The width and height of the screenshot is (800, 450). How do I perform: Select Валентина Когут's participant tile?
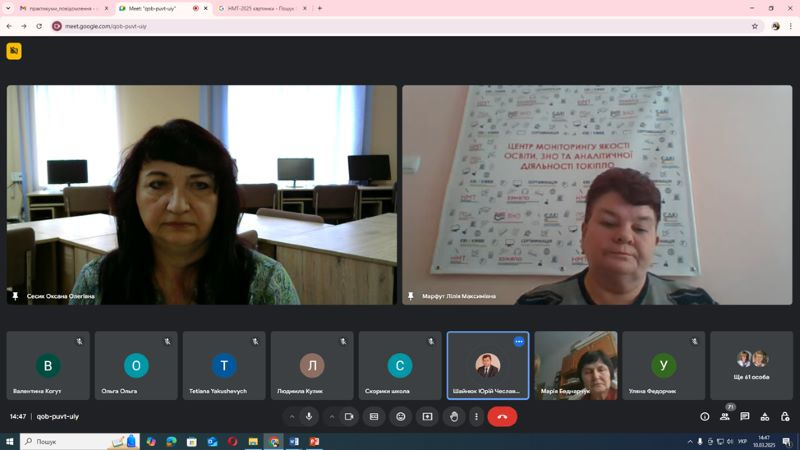point(48,365)
